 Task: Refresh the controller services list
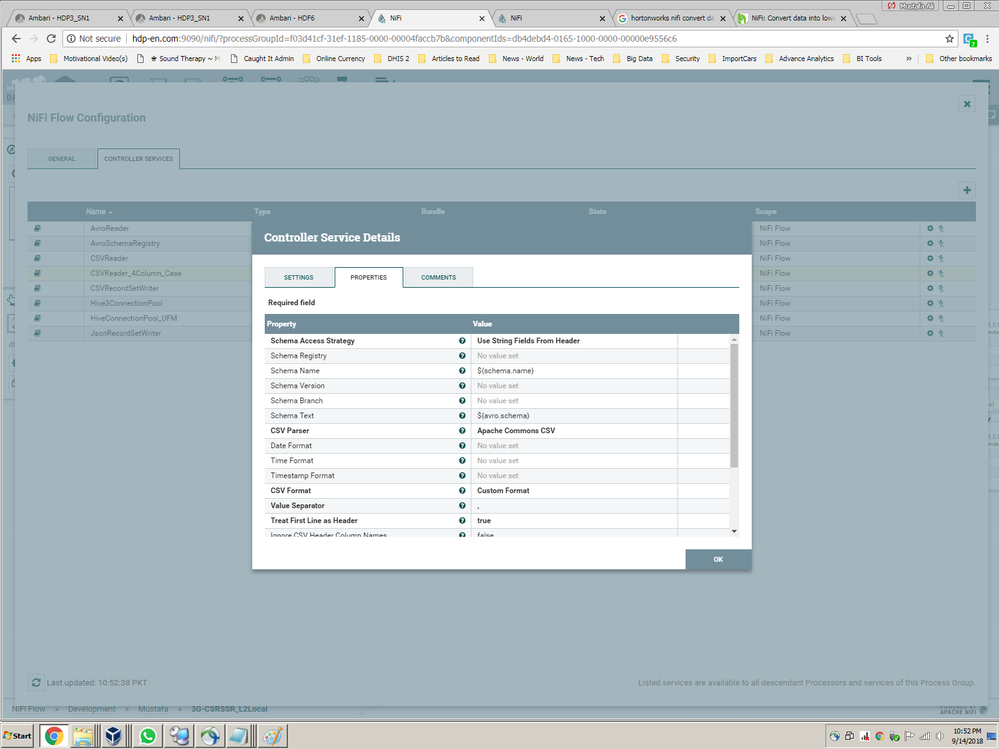click(x=37, y=682)
